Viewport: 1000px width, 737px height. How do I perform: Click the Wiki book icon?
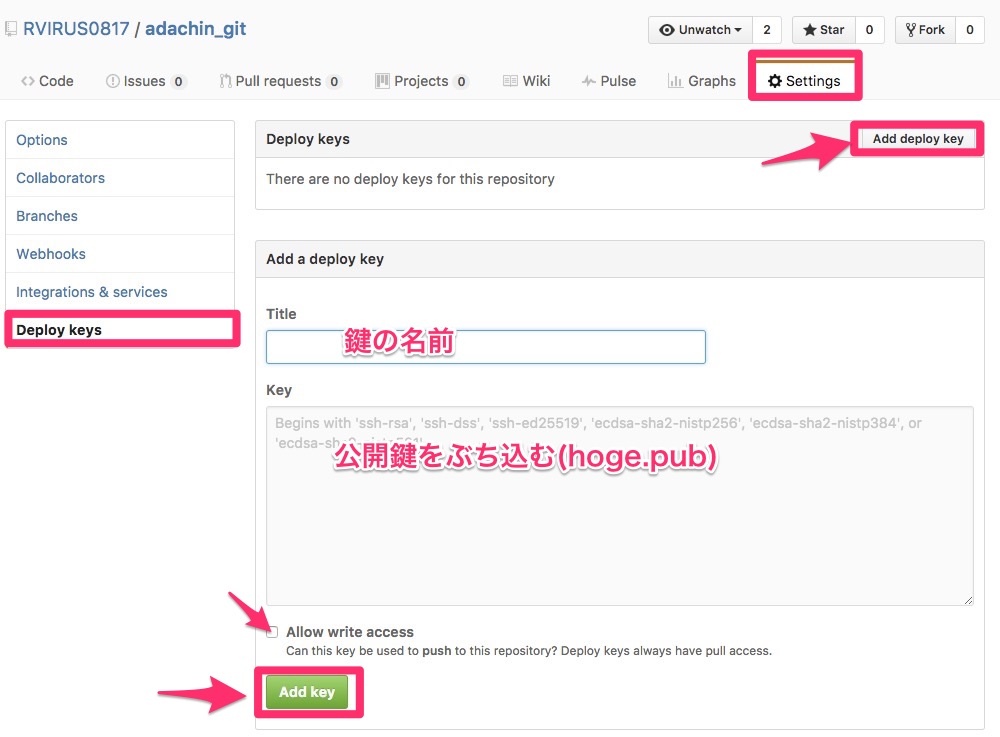510,81
